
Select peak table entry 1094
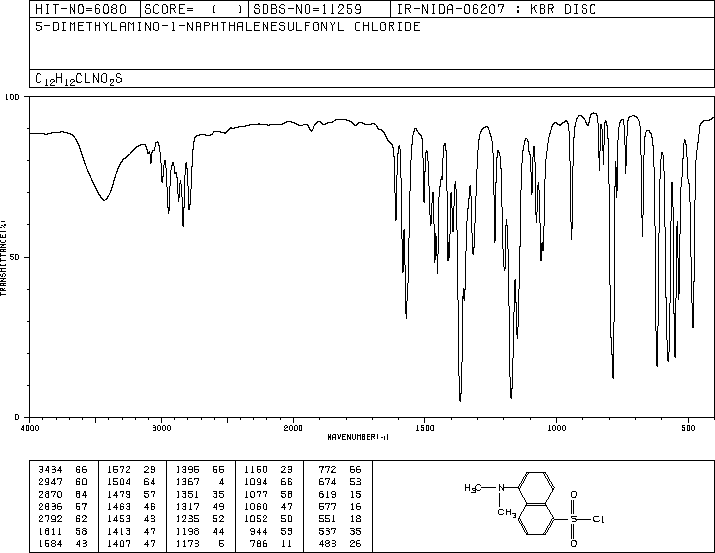[x=256, y=482]
